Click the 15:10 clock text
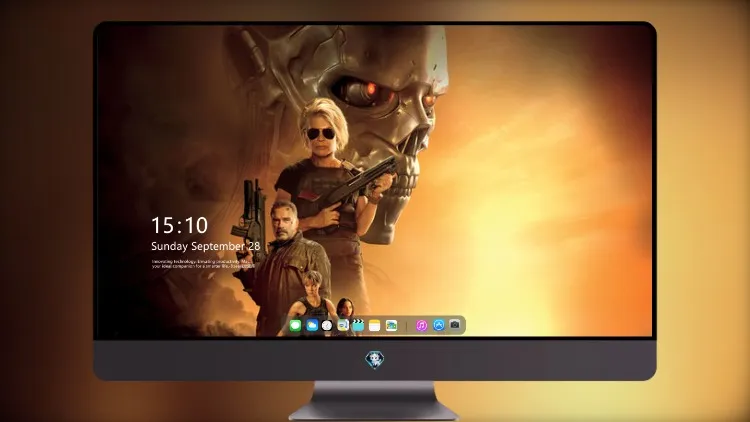 179,225
